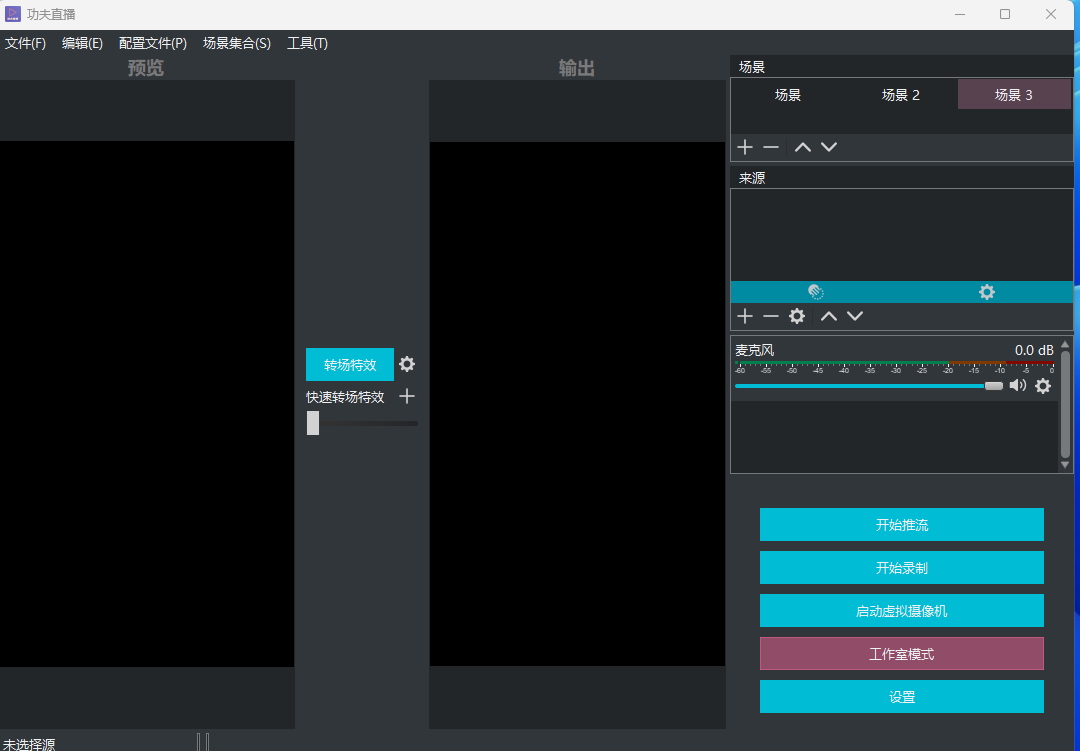
Task: Move the source down with the down chevron
Action: tap(855, 316)
